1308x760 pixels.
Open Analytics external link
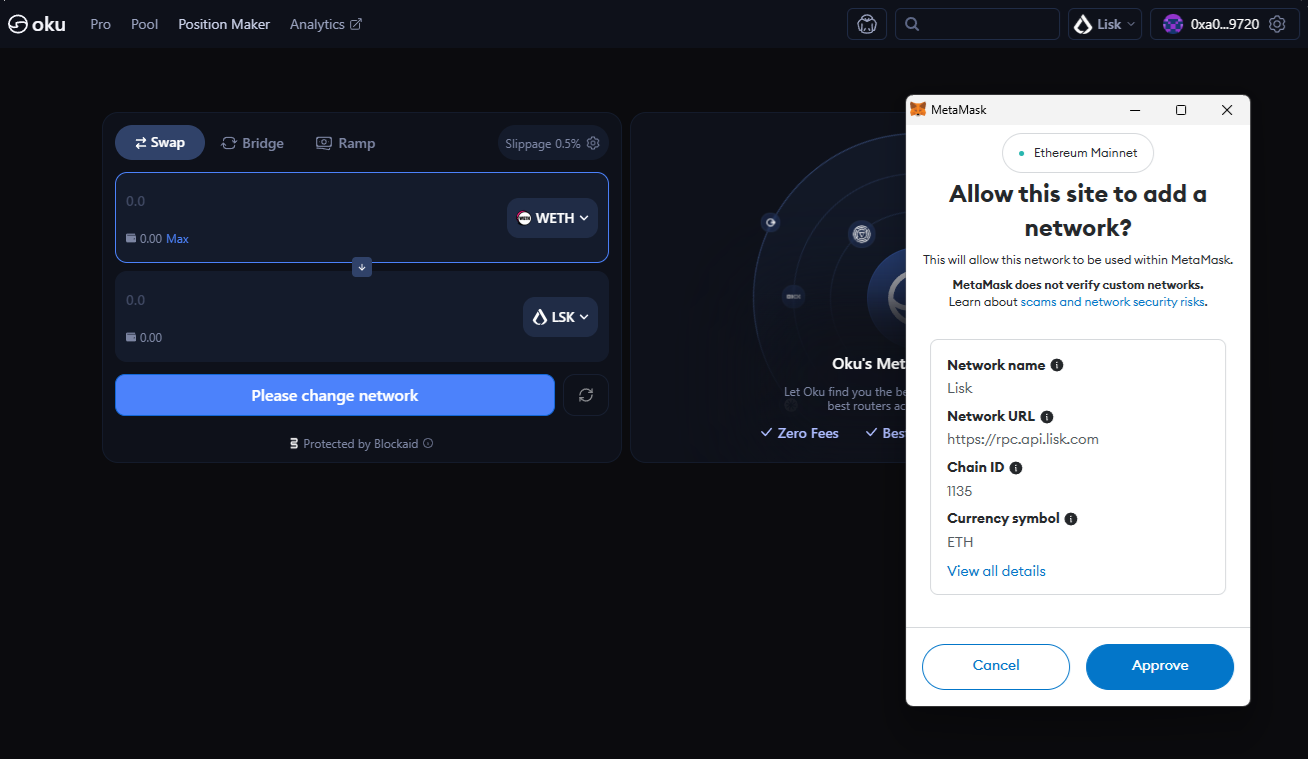tap(326, 24)
